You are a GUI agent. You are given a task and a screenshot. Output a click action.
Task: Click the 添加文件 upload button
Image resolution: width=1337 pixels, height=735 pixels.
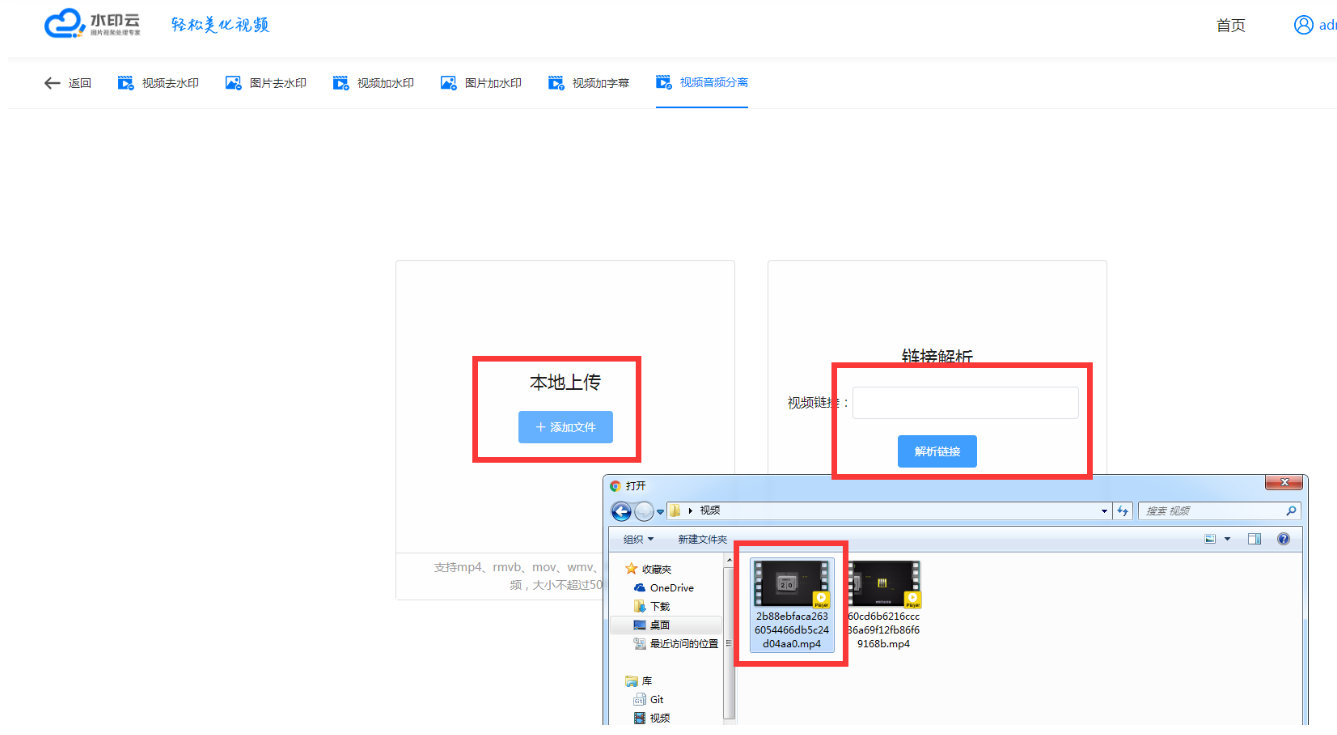[565, 427]
